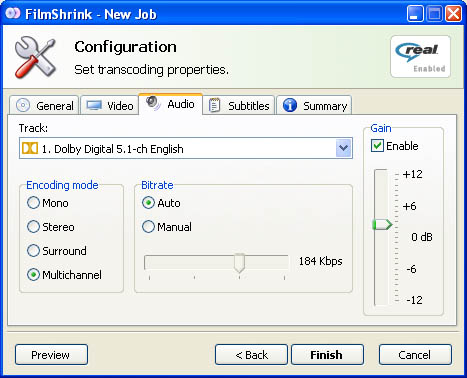Image resolution: width=467 pixels, height=378 pixels.
Task: Open the Video tab
Action: 109,105
